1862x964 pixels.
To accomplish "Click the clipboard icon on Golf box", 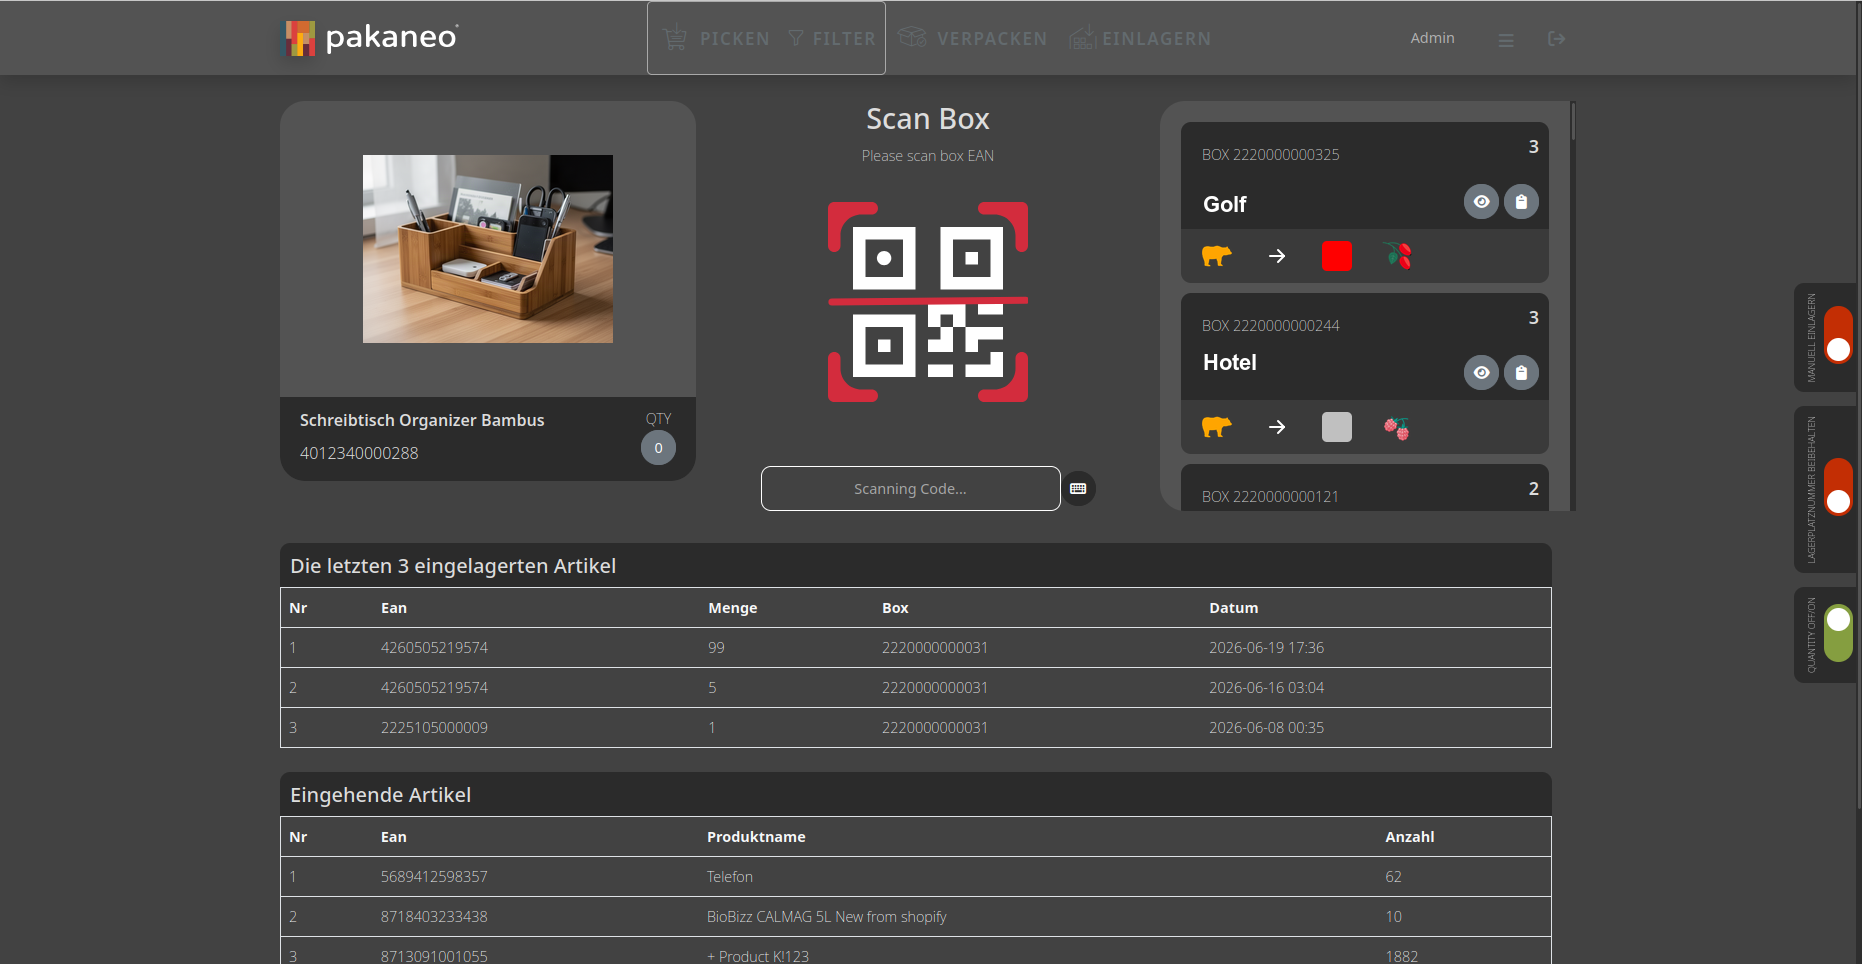I will 1521,202.
